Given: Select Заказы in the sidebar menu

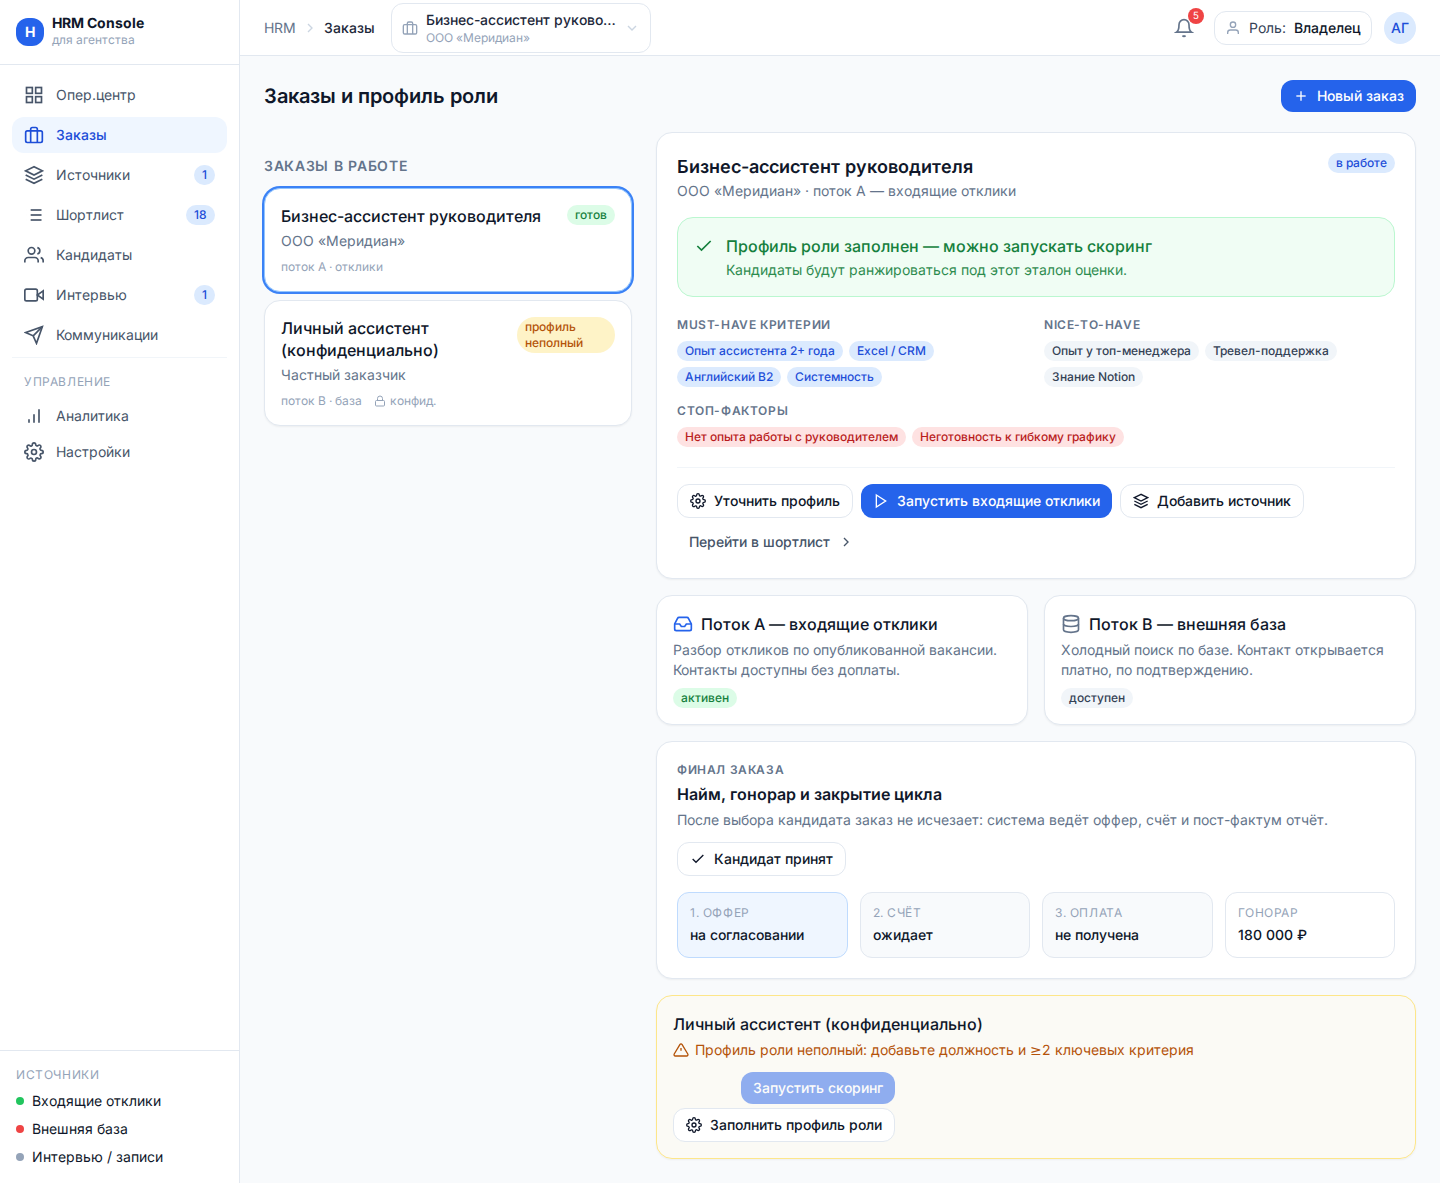Looking at the screenshot, I should click(120, 135).
